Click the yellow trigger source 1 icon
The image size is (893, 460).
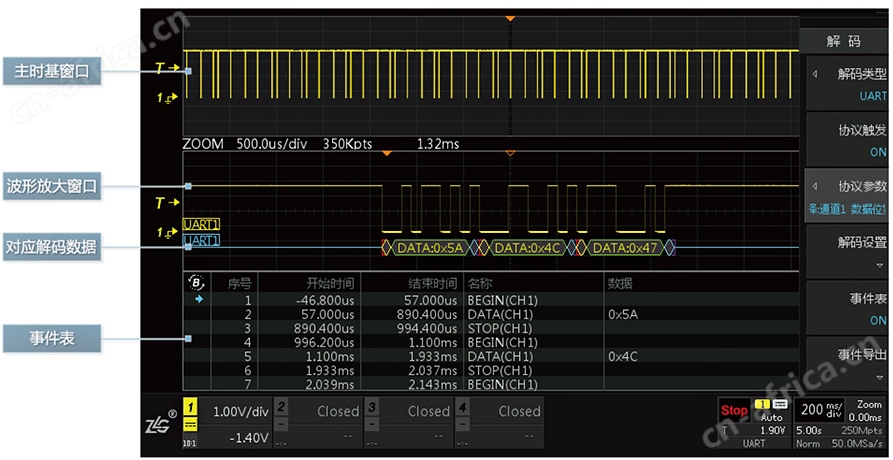point(761,404)
